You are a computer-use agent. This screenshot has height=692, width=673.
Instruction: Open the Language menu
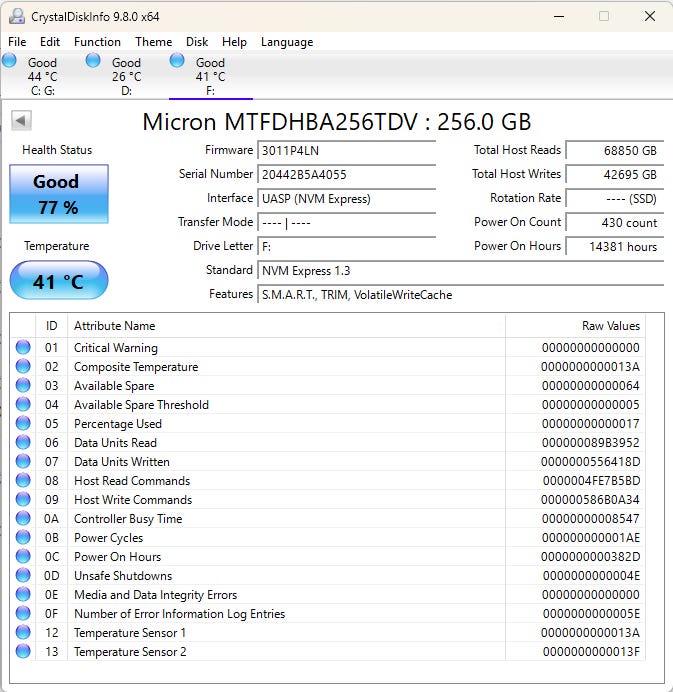point(287,42)
